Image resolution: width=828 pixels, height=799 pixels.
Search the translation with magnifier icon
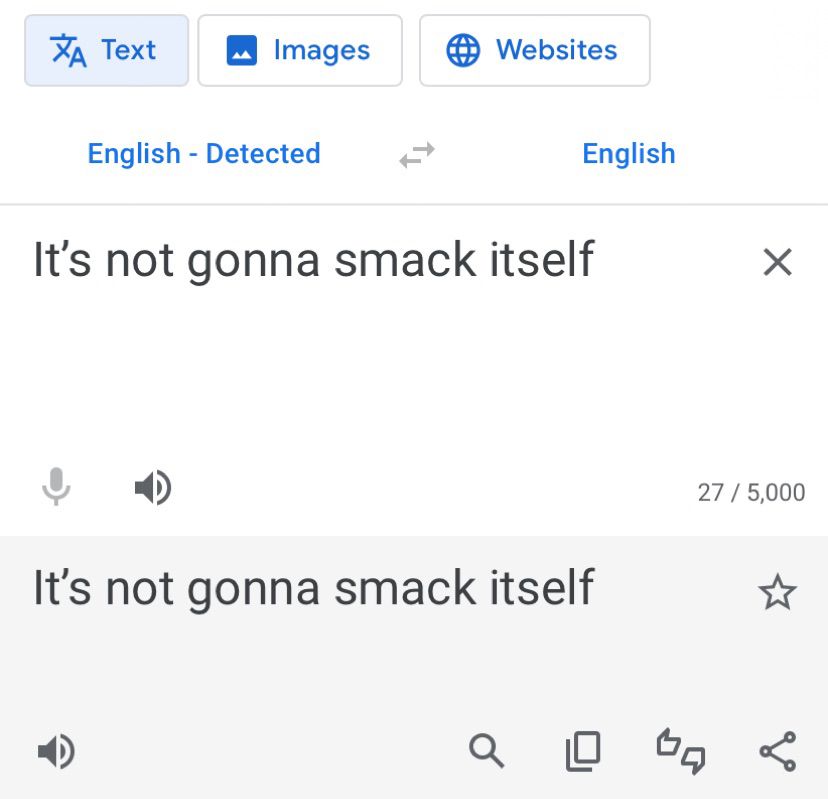[x=487, y=750]
